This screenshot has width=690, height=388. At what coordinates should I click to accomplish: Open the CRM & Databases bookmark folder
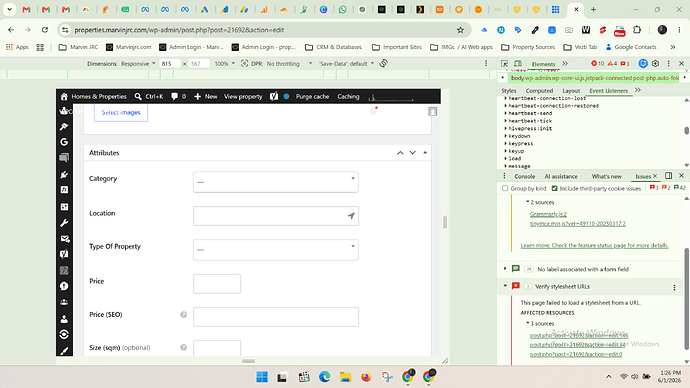pos(333,47)
